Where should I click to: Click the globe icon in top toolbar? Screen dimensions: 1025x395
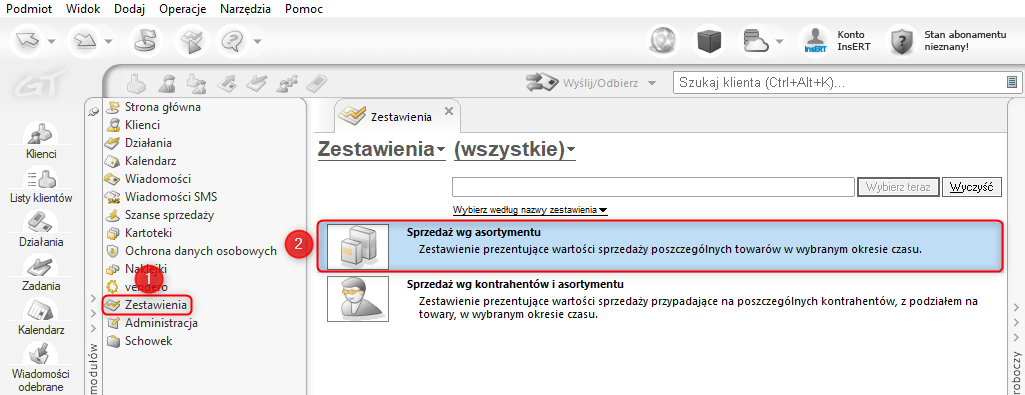click(664, 42)
